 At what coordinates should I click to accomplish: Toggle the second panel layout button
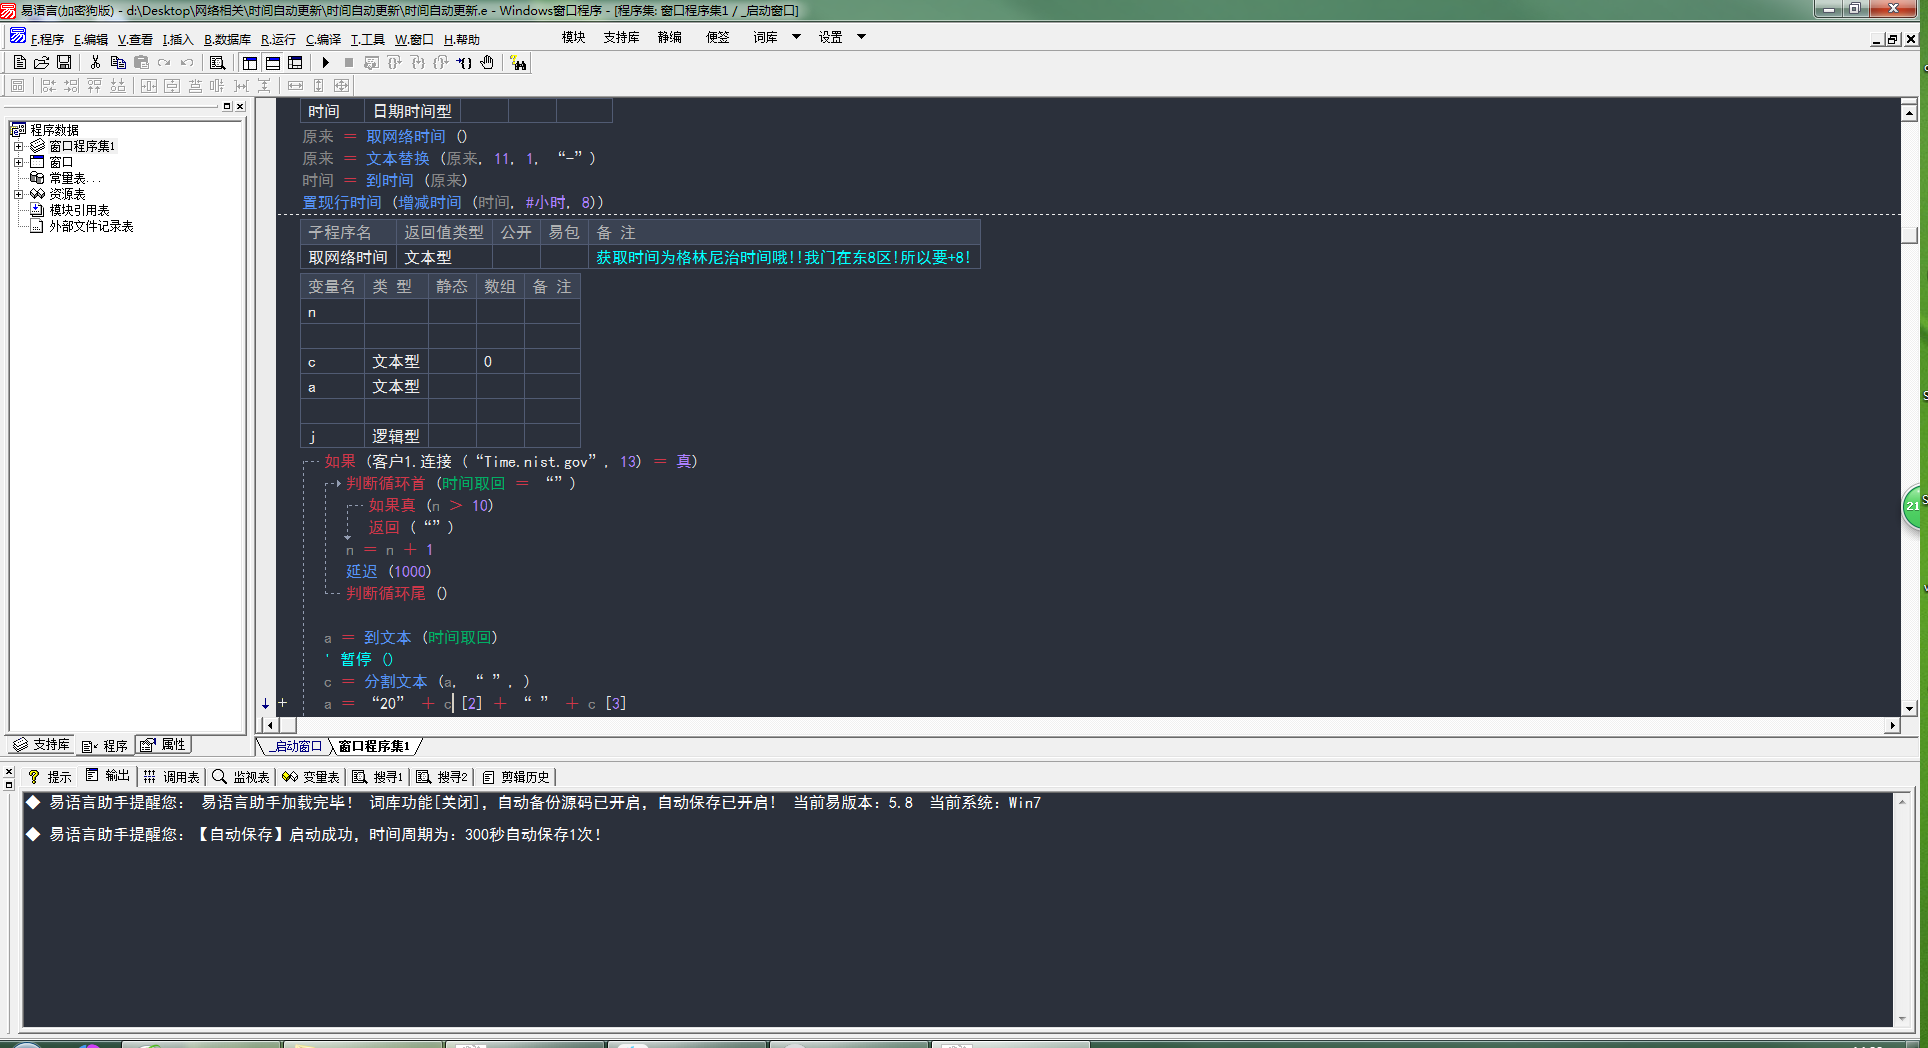click(272, 63)
